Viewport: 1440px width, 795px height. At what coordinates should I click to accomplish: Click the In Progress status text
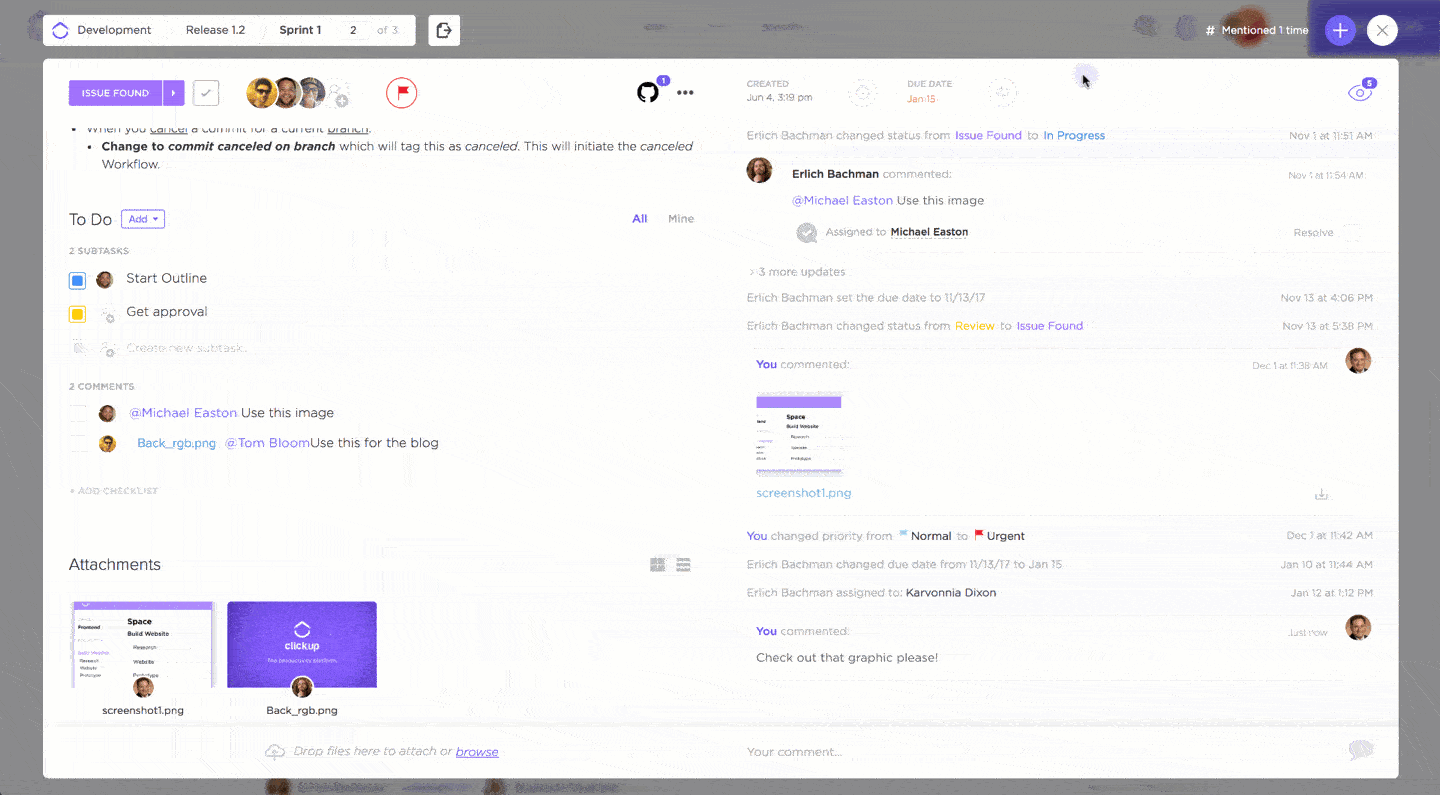pyautogui.click(x=1074, y=136)
